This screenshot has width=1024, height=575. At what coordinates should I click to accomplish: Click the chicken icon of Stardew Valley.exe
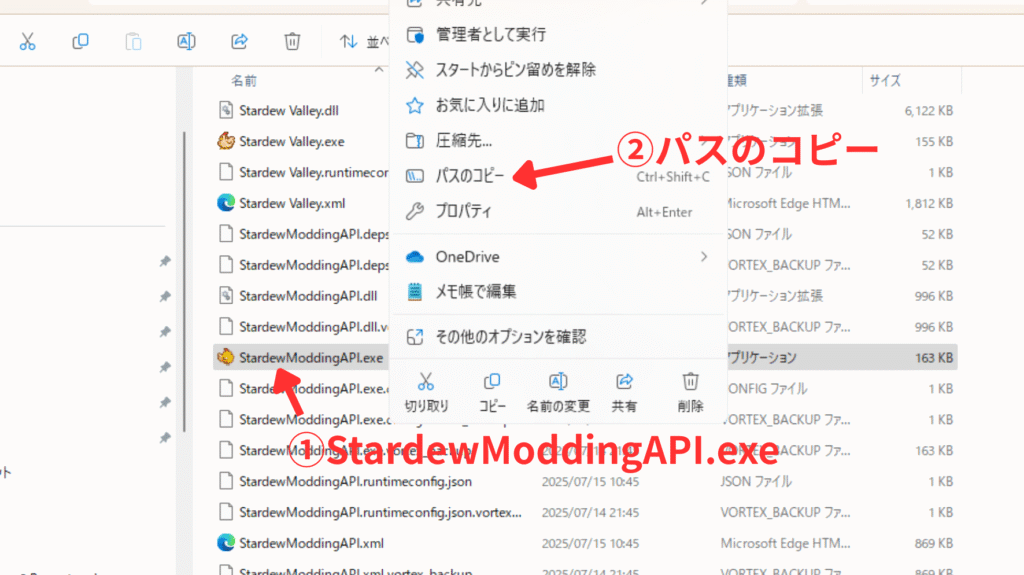pos(226,141)
